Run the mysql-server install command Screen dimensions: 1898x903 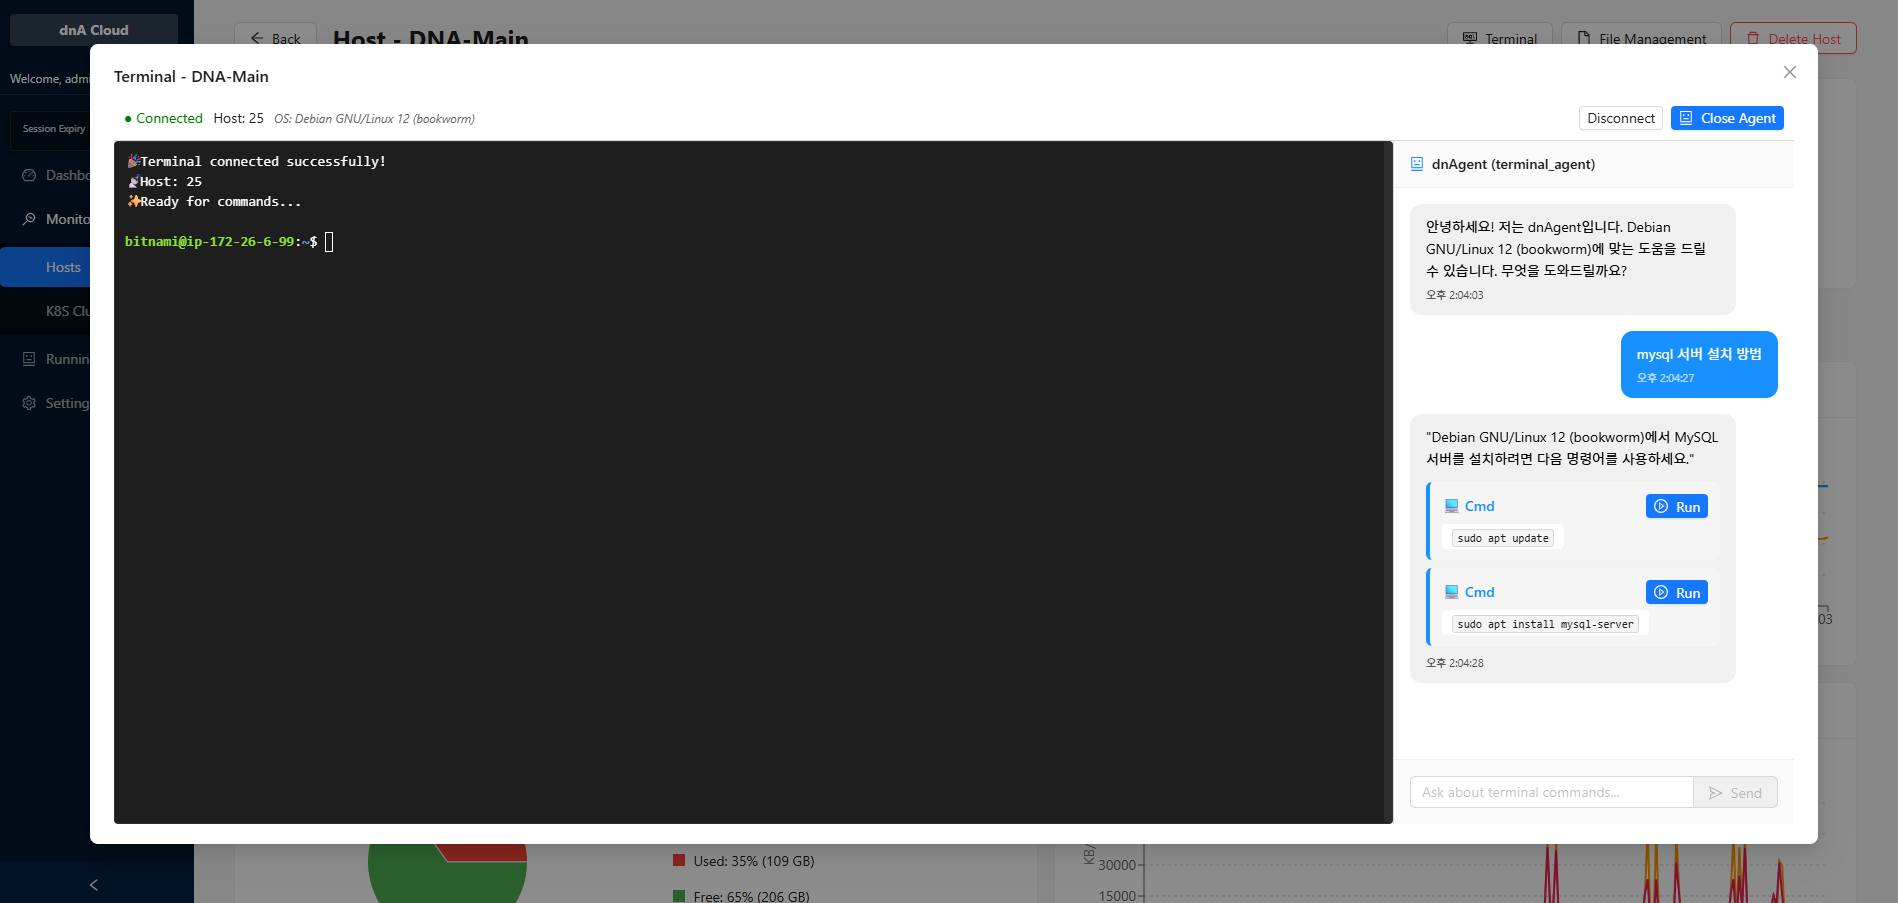pyautogui.click(x=1676, y=593)
